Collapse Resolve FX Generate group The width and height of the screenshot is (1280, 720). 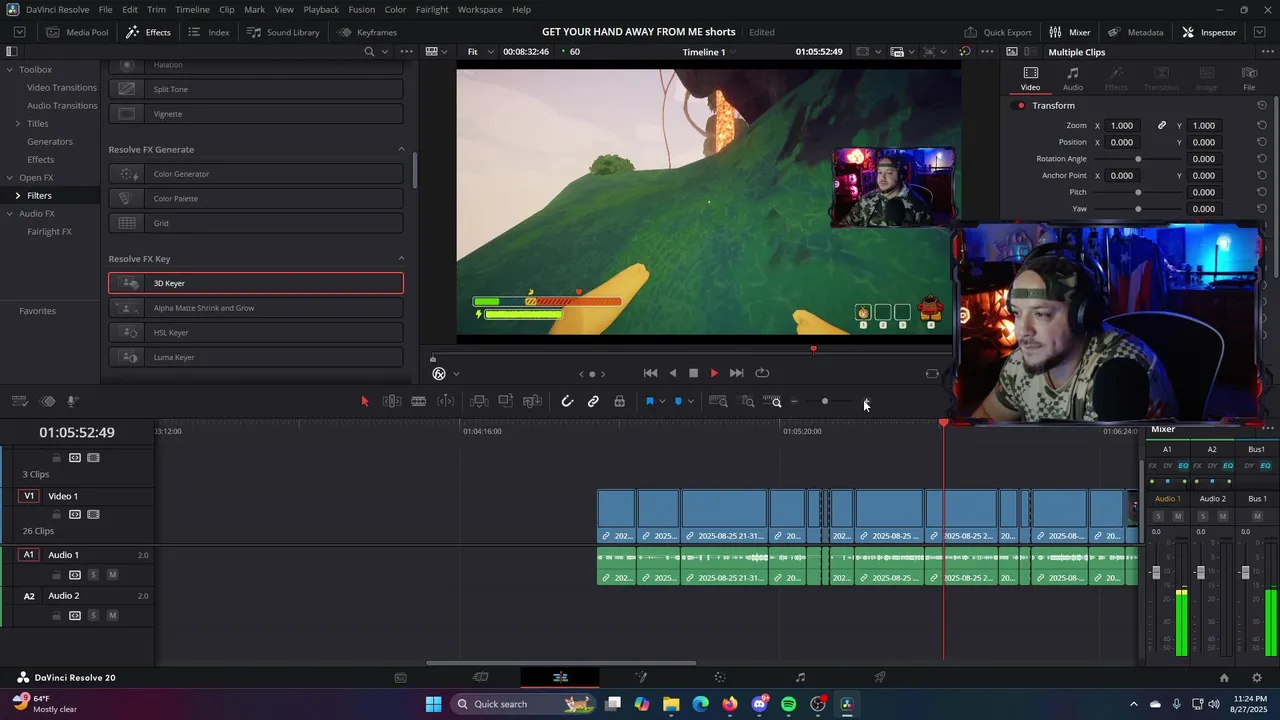(x=402, y=149)
